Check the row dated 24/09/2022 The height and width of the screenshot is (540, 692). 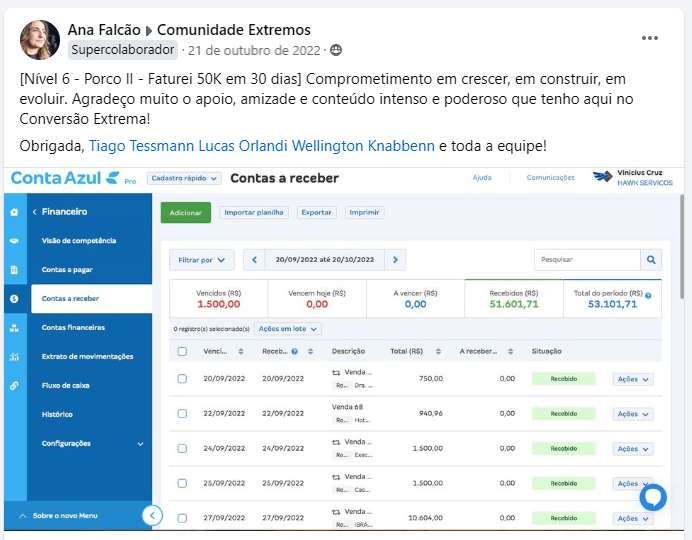(x=182, y=448)
